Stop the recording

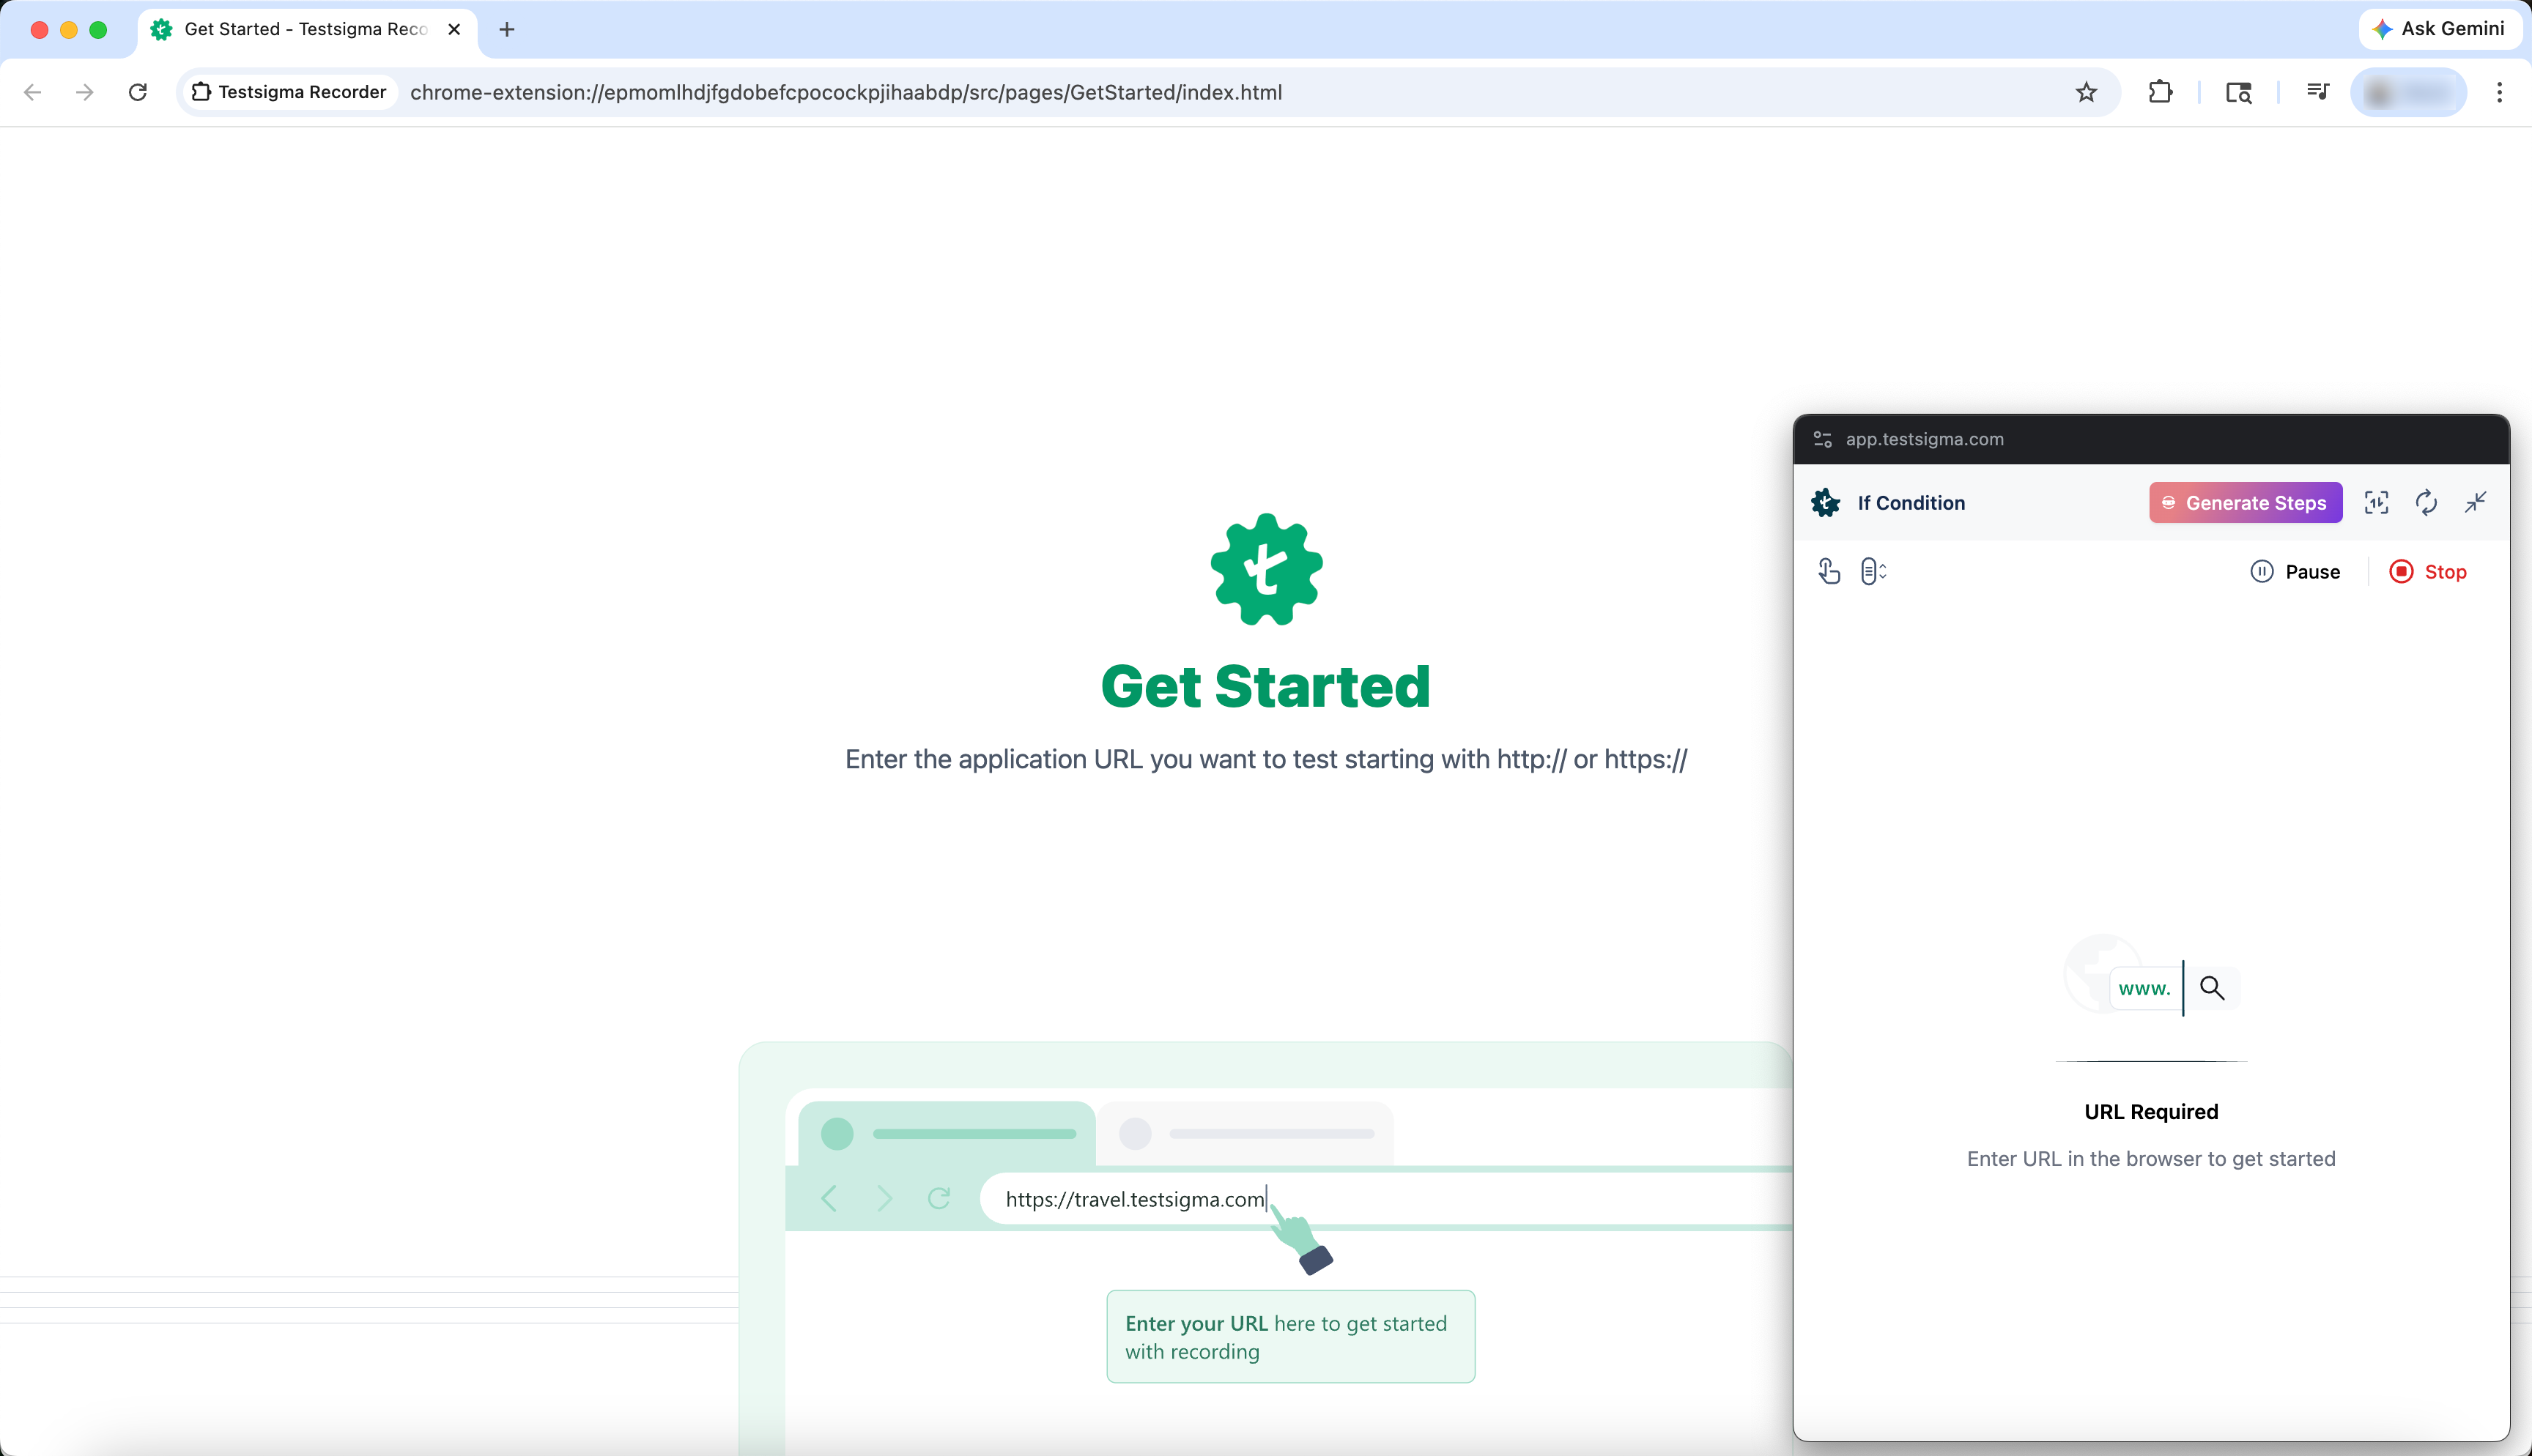[x=2428, y=572]
